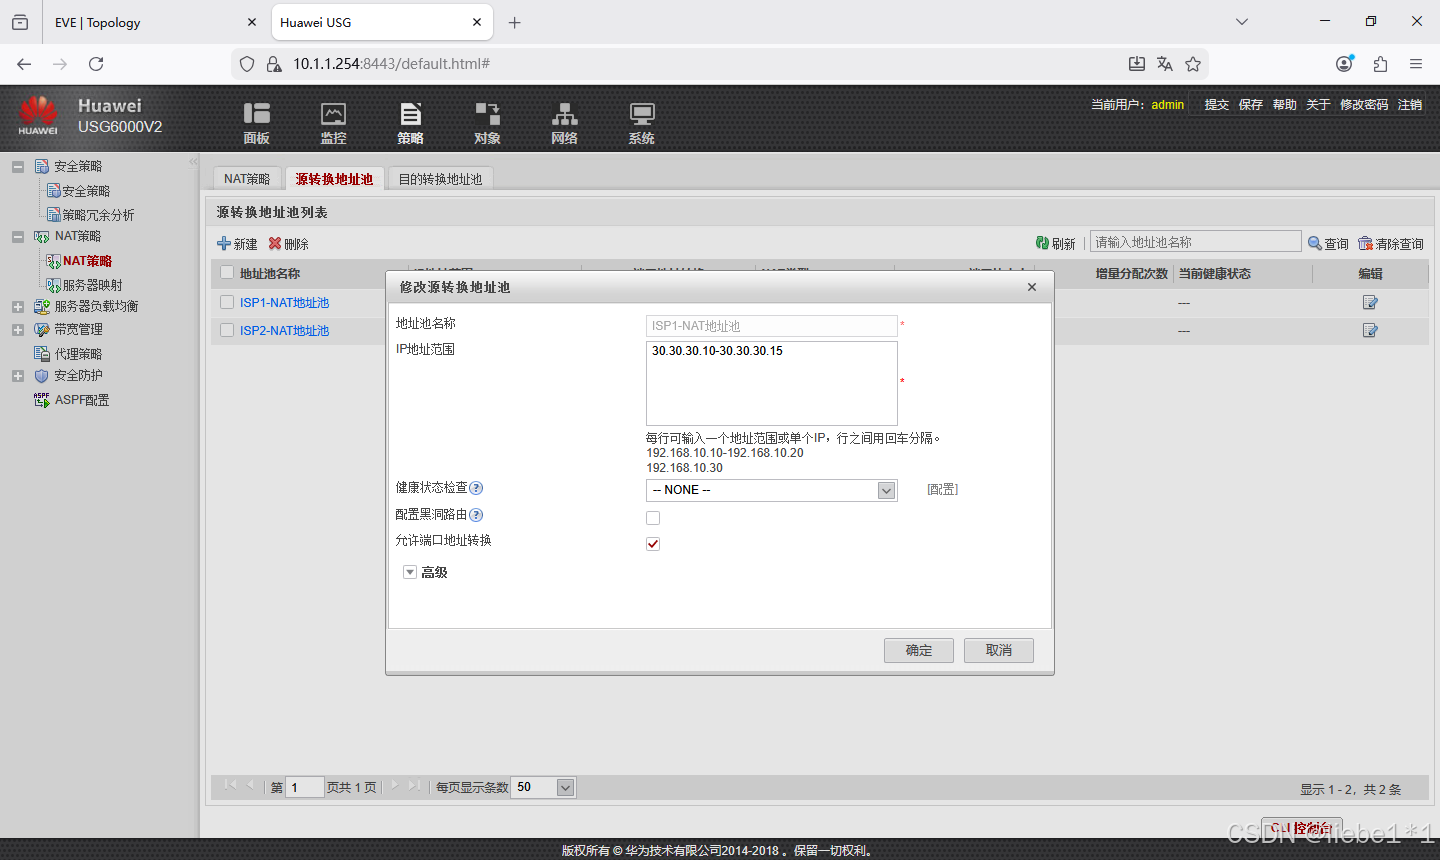Click 注销 logout link
Image resolution: width=1440 pixels, height=860 pixels.
pos(1410,104)
